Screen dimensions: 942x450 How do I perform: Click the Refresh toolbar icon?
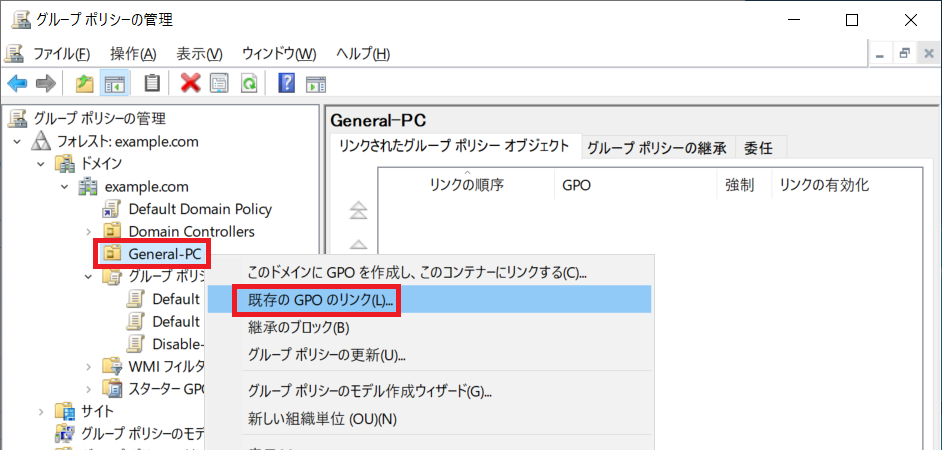point(249,83)
